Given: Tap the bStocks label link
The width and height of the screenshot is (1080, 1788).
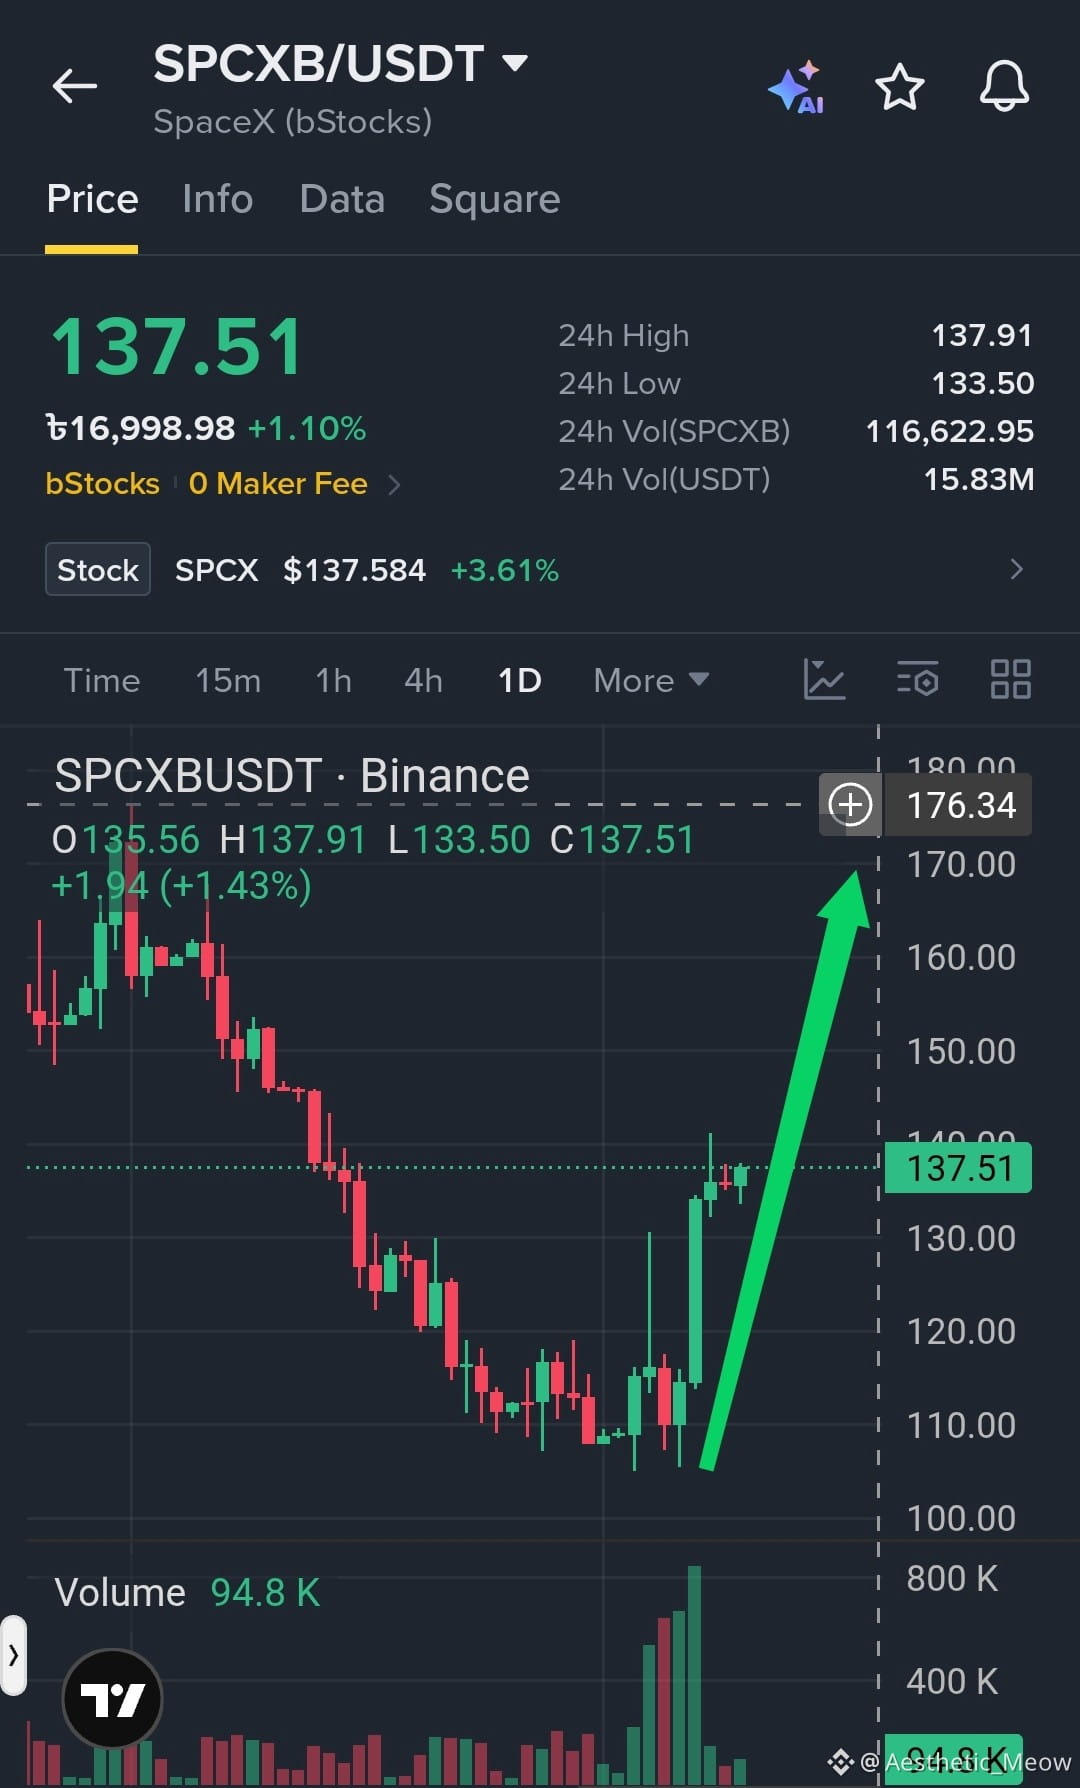Looking at the screenshot, I should point(102,484).
